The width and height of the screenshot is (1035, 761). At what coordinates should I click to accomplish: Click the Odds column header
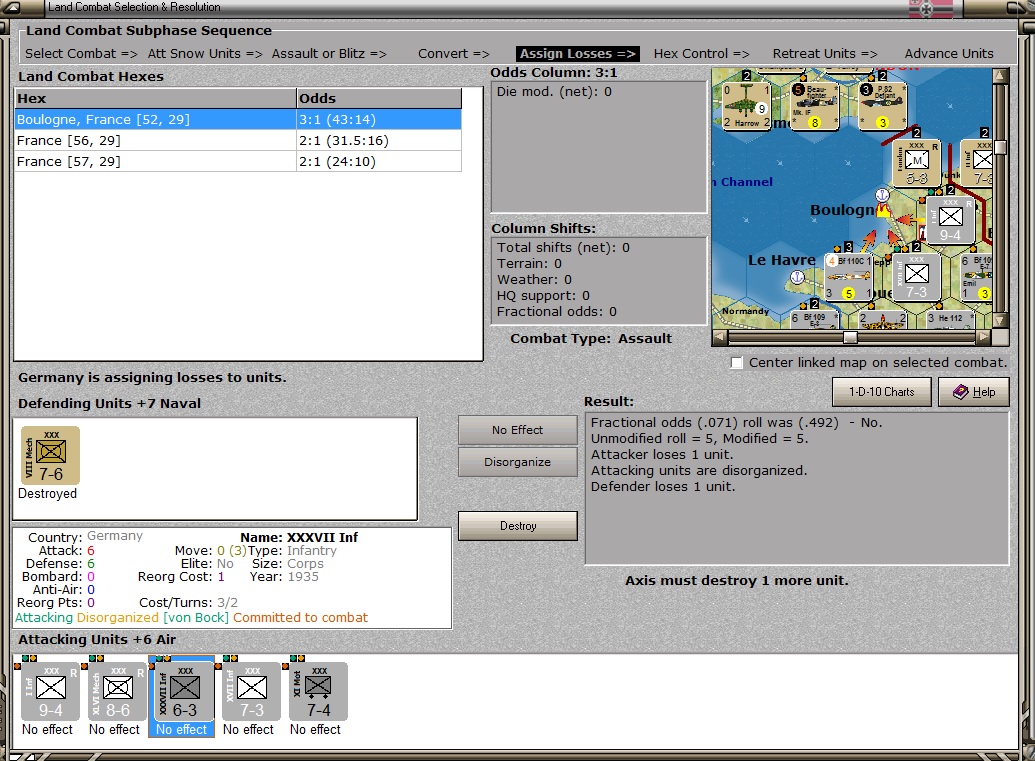[x=378, y=99]
